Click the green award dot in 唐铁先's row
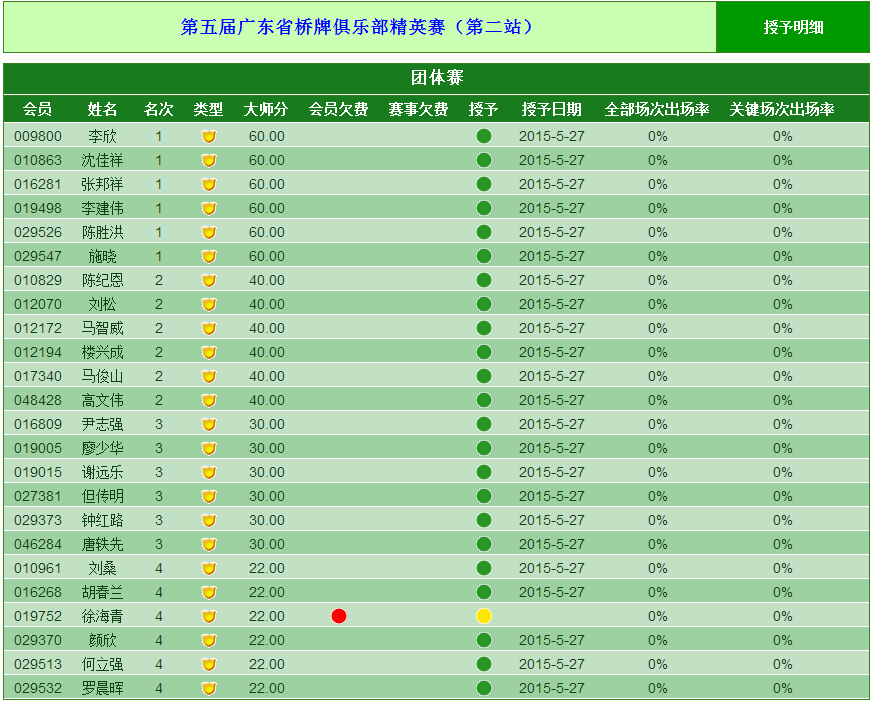 (x=484, y=544)
